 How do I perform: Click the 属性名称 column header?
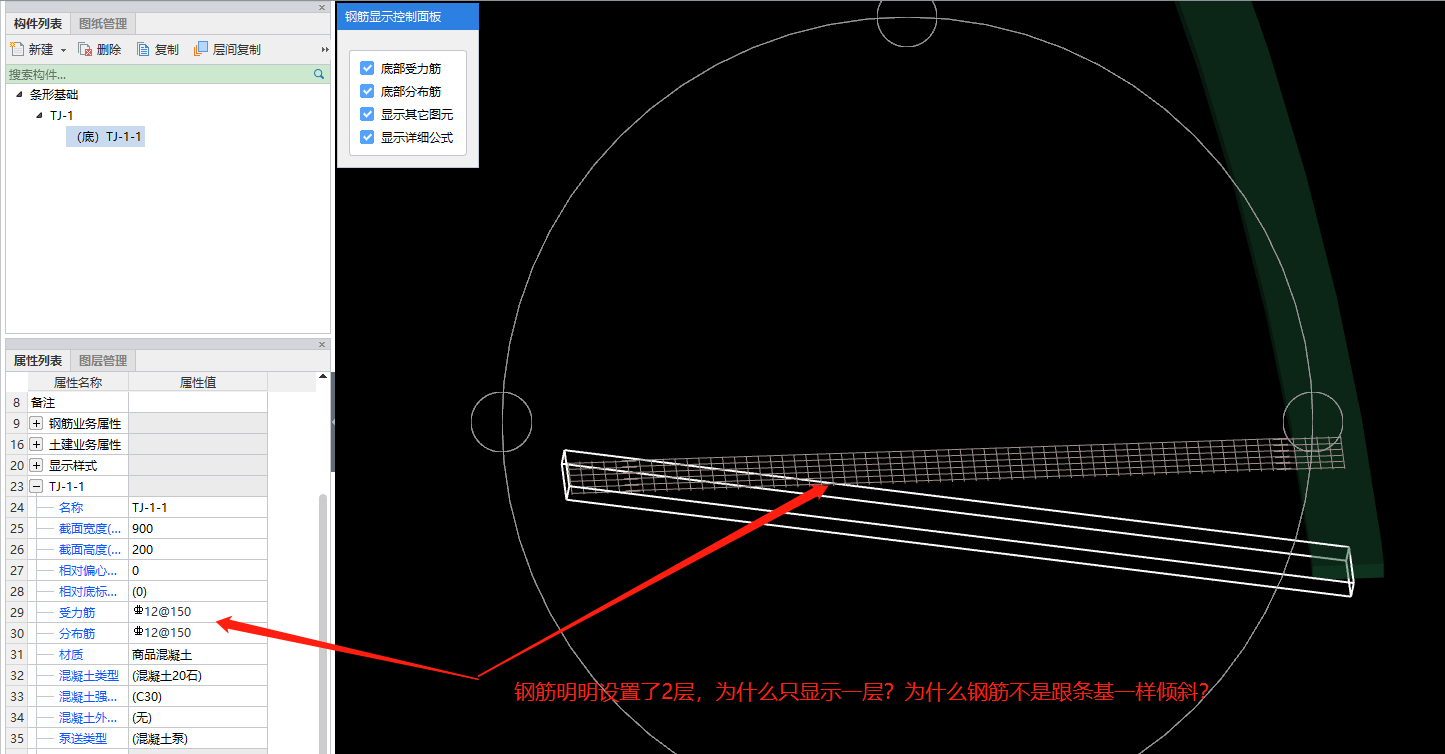77,382
